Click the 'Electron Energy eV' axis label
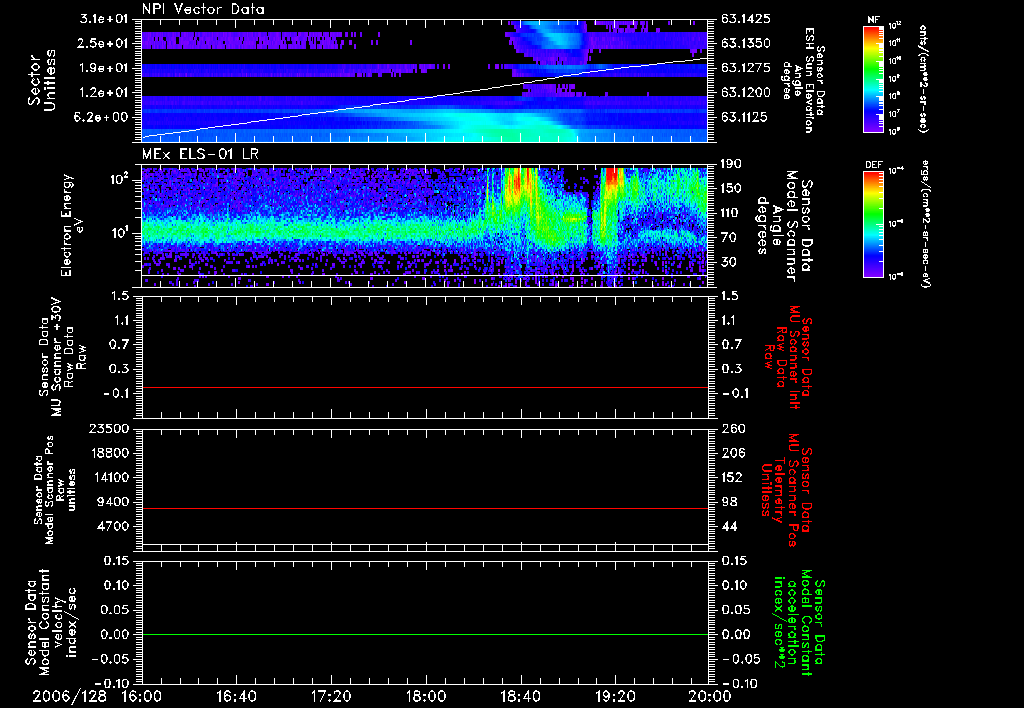This screenshot has width=1024, height=708. pos(71,225)
